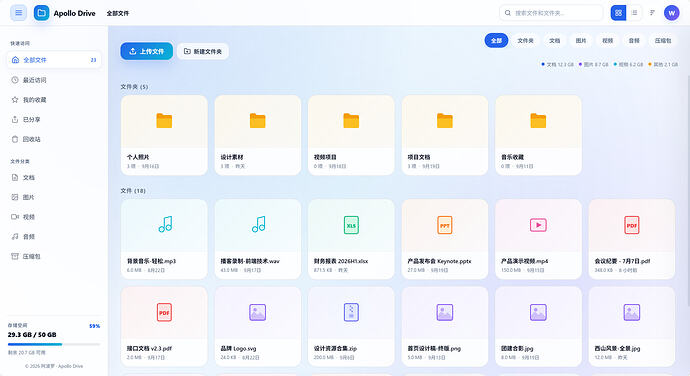Switch to list view layout
Screen dimensions: 690x376
(635, 13)
